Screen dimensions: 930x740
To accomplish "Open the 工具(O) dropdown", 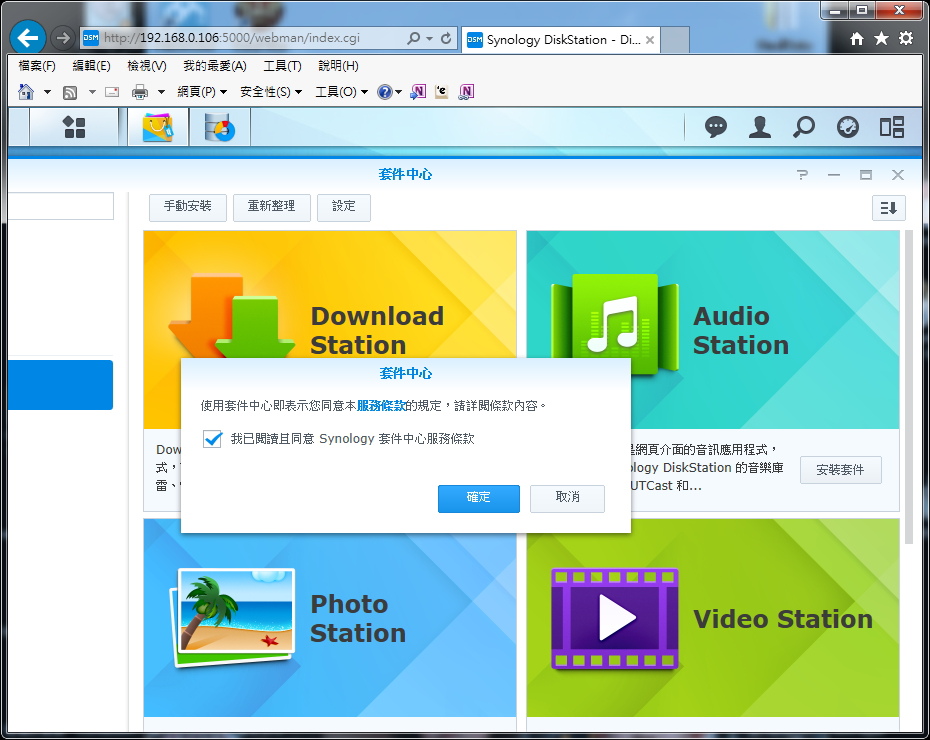I will pyautogui.click(x=342, y=92).
